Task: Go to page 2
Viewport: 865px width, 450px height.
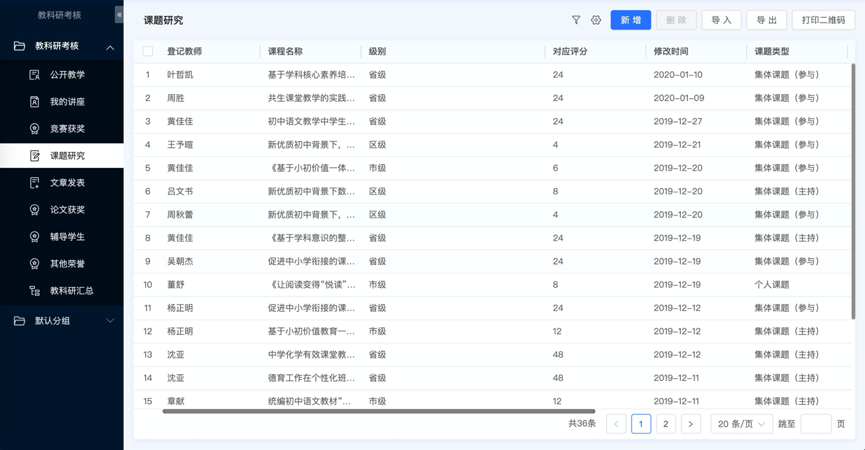Action: click(666, 424)
